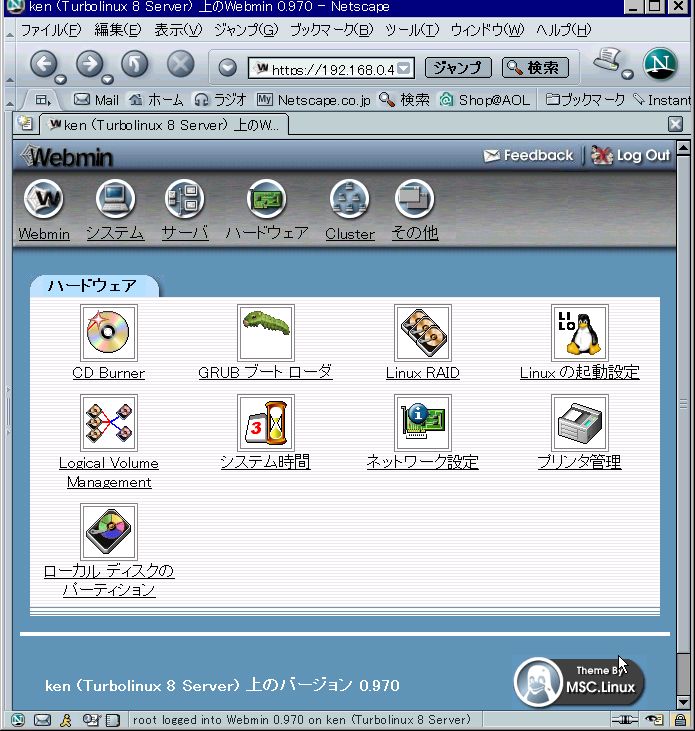This screenshot has height=731, width=695.
Task: Open the Forward button history dropdown
Action: pos(107,79)
